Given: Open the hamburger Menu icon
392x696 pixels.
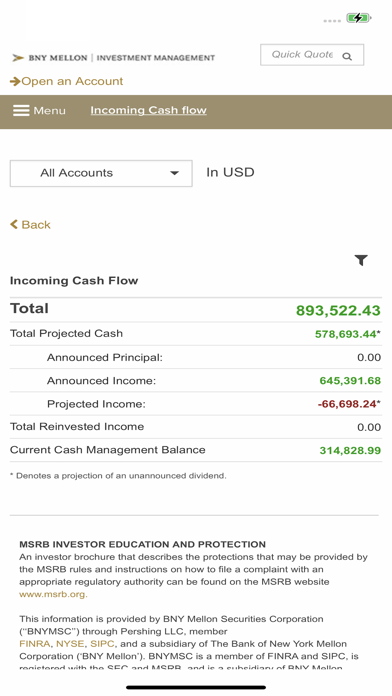Looking at the screenshot, I should pos(21,110).
